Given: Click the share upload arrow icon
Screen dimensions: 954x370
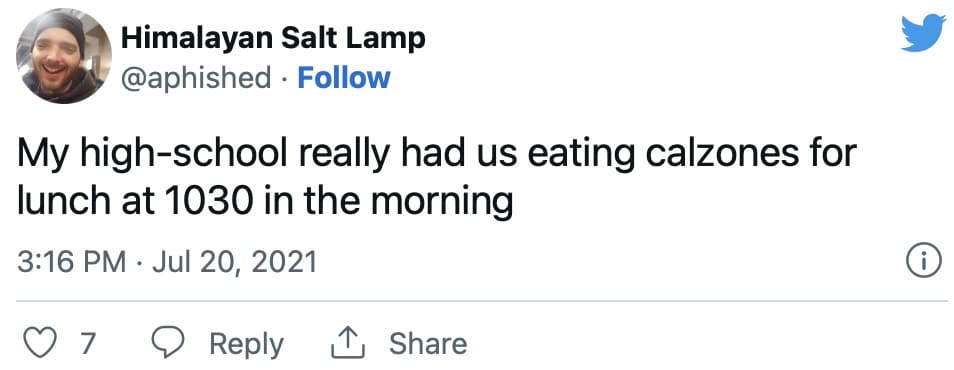Looking at the screenshot, I should [347, 343].
